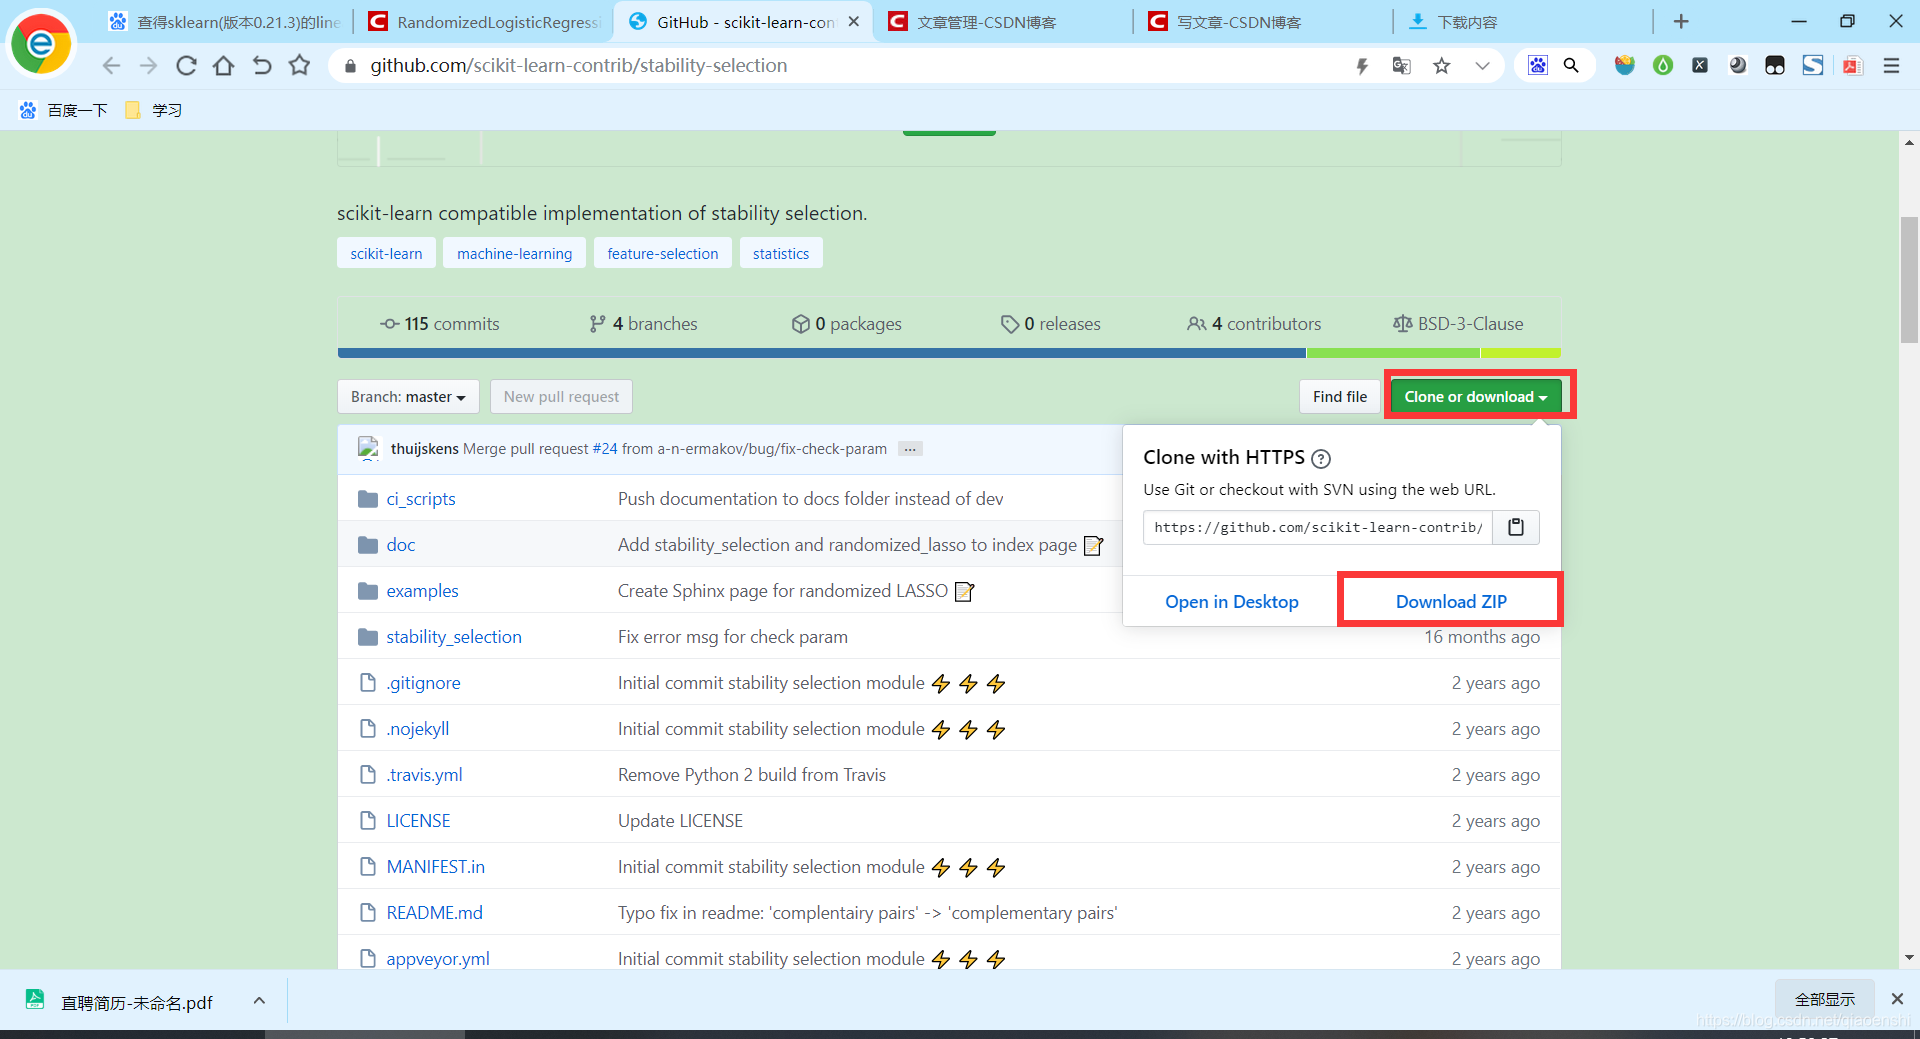The height and width of the screenshot is (1039, 1920).
Task: Switch to the 文章管理-CSDN博客 tab
Action: 1004,22
